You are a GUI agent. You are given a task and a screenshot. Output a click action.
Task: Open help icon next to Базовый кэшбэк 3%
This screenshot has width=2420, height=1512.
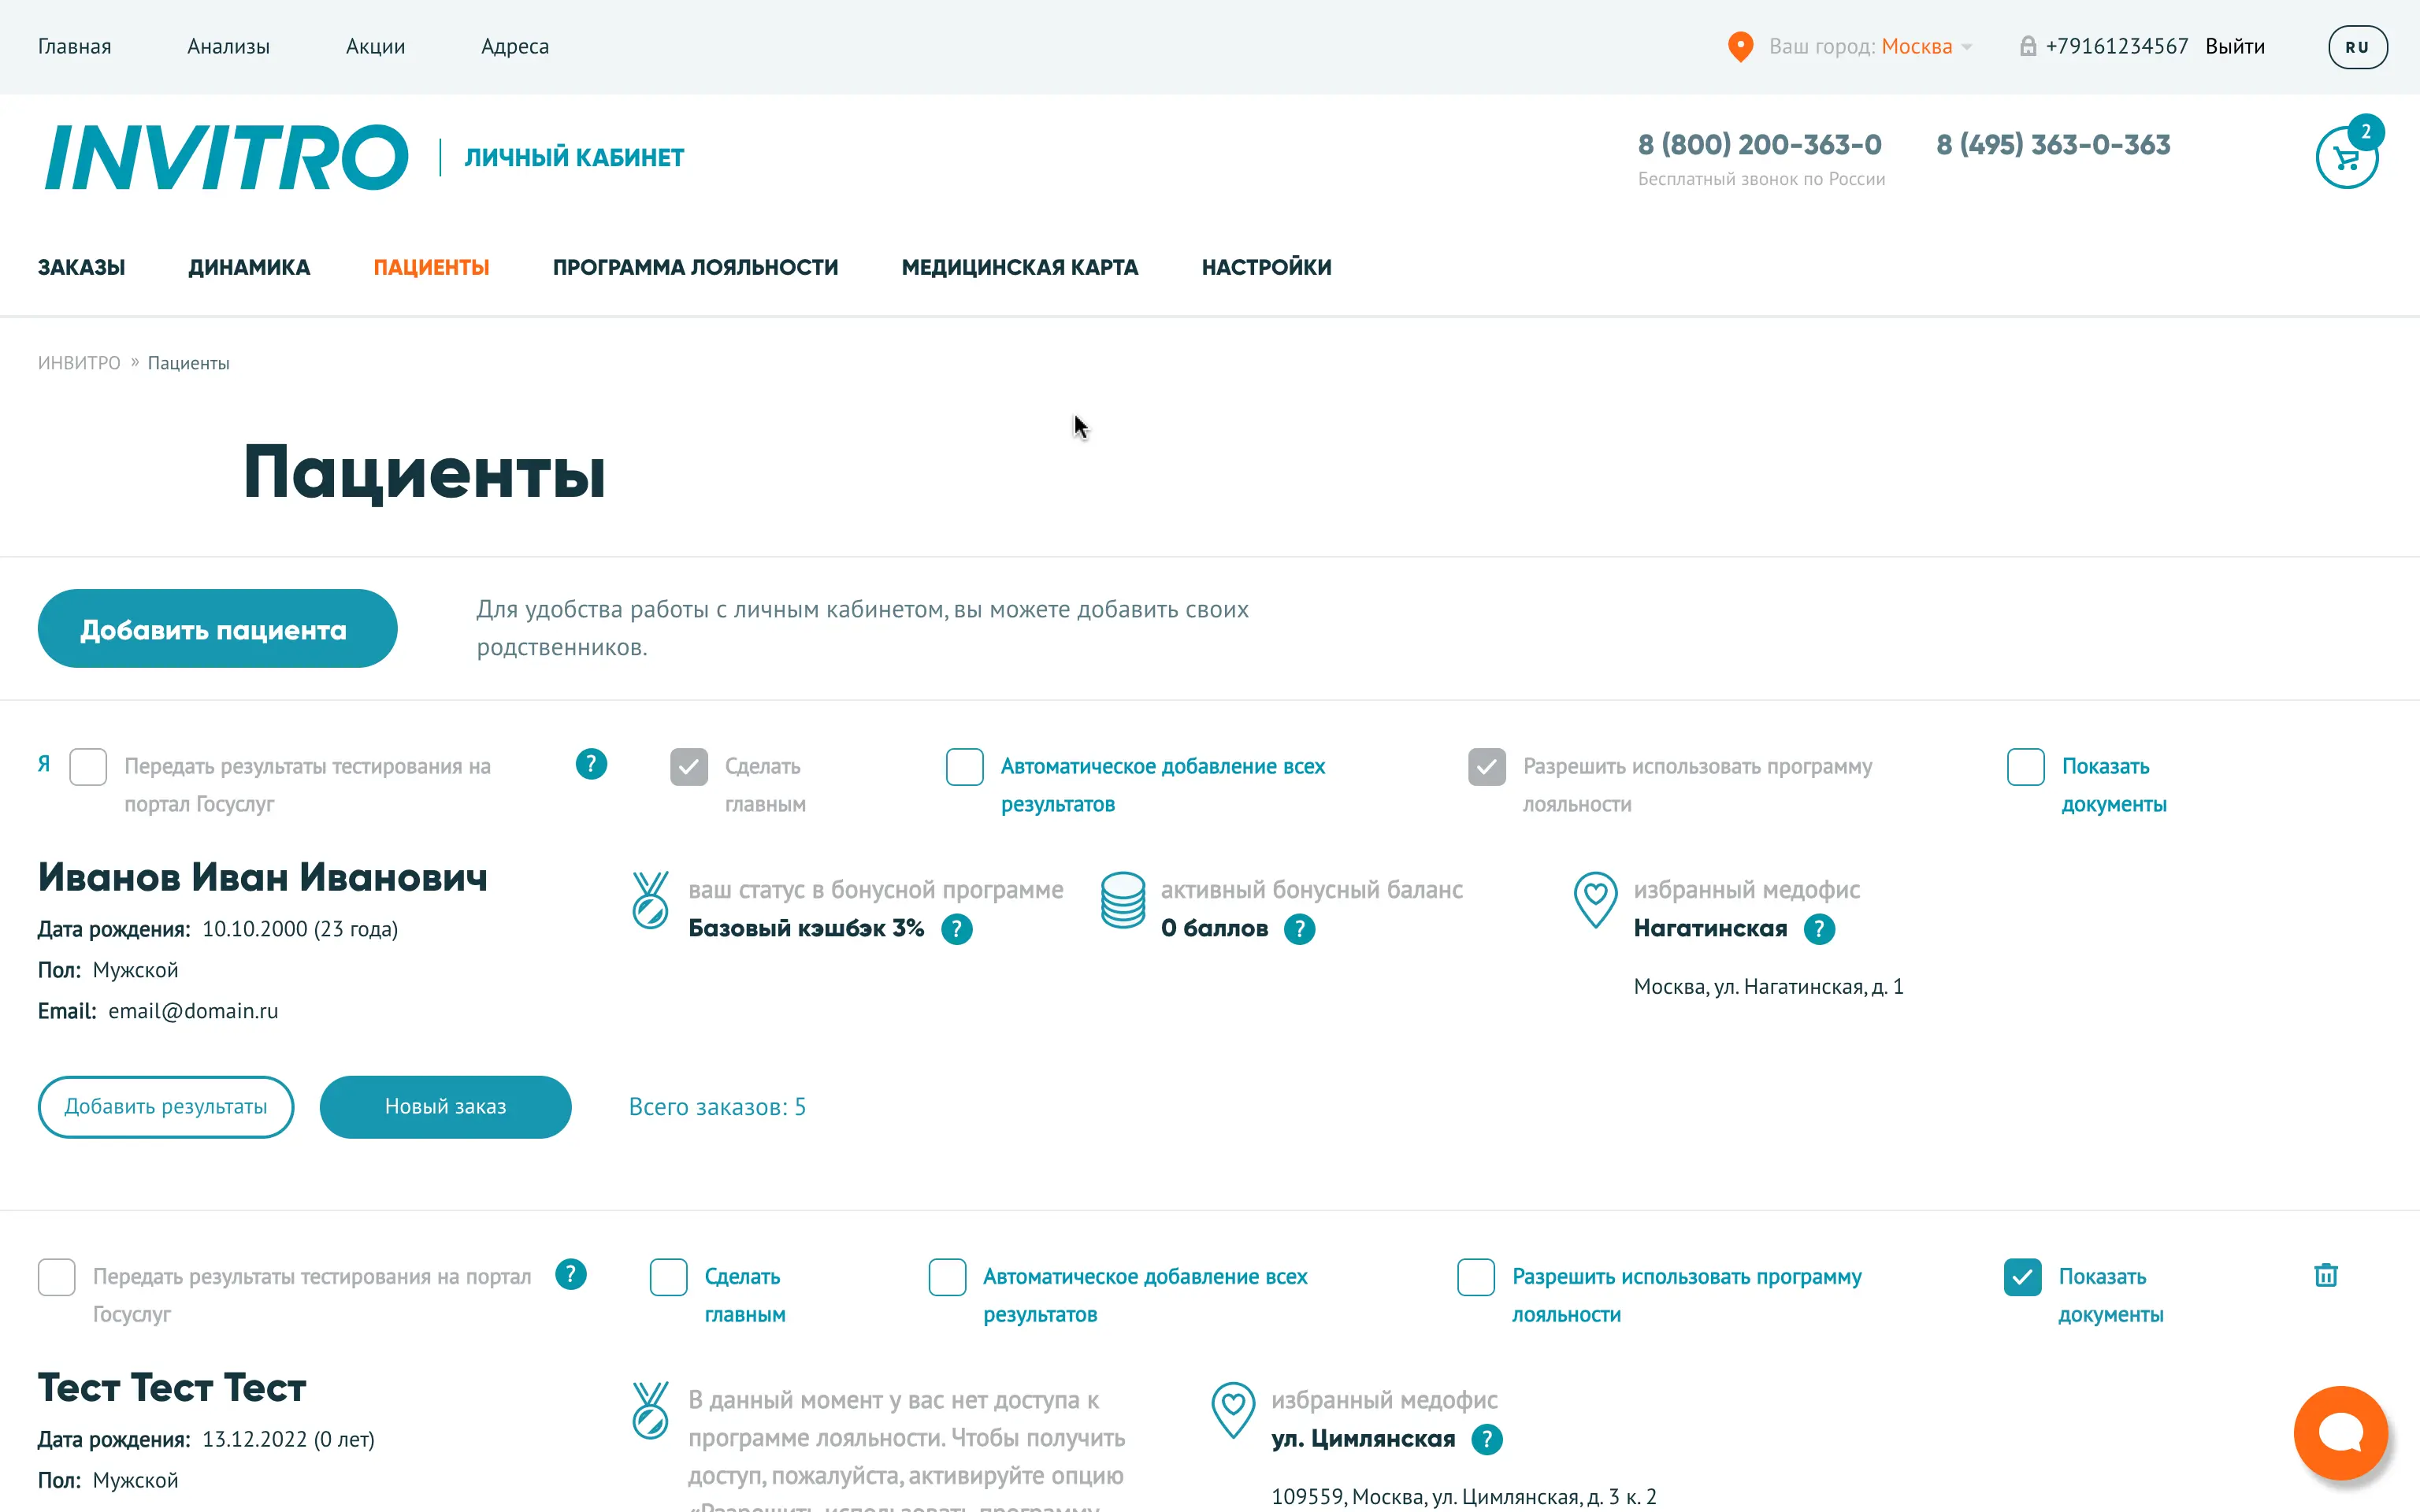pos(957,929)
